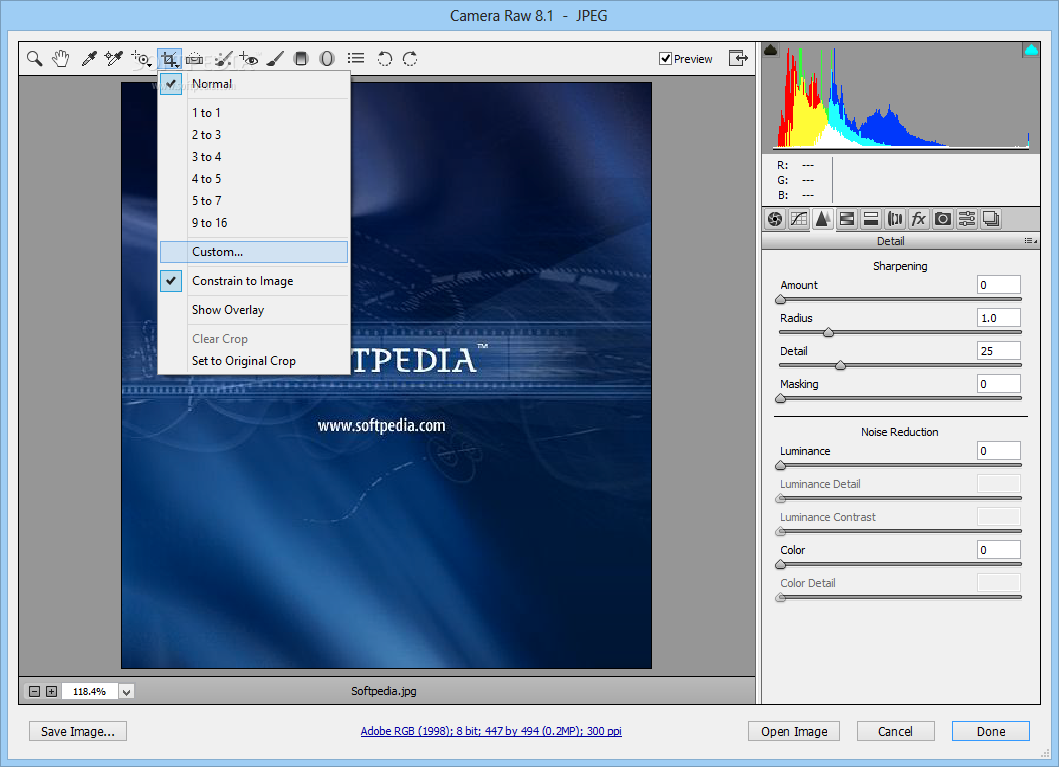Viewport: 1059px width, 767px height.
Task: Open the Lens Corrections tab
Action: pos(895,219)
